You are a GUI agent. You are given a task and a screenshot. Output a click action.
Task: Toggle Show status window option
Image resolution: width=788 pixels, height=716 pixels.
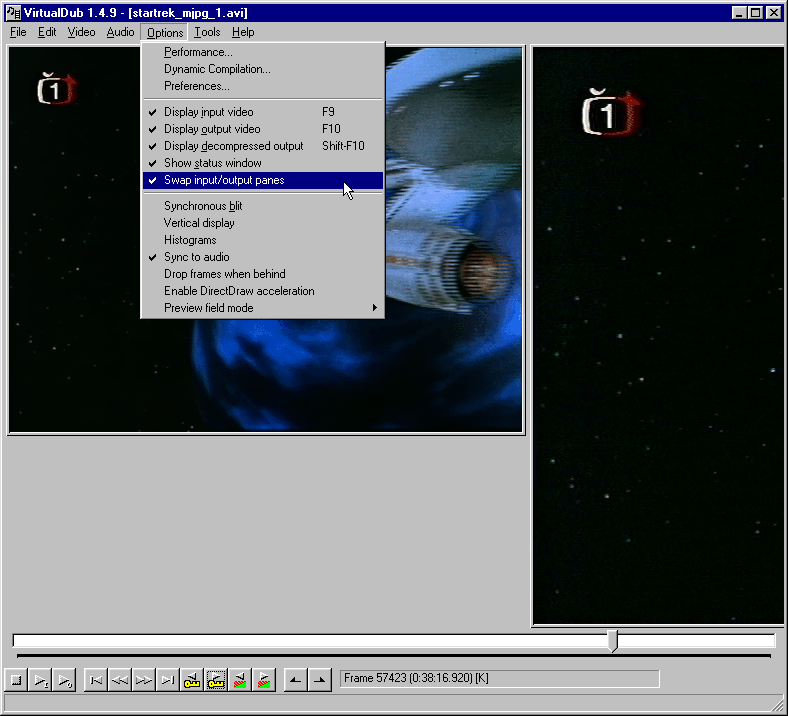(x=263, y=163)
